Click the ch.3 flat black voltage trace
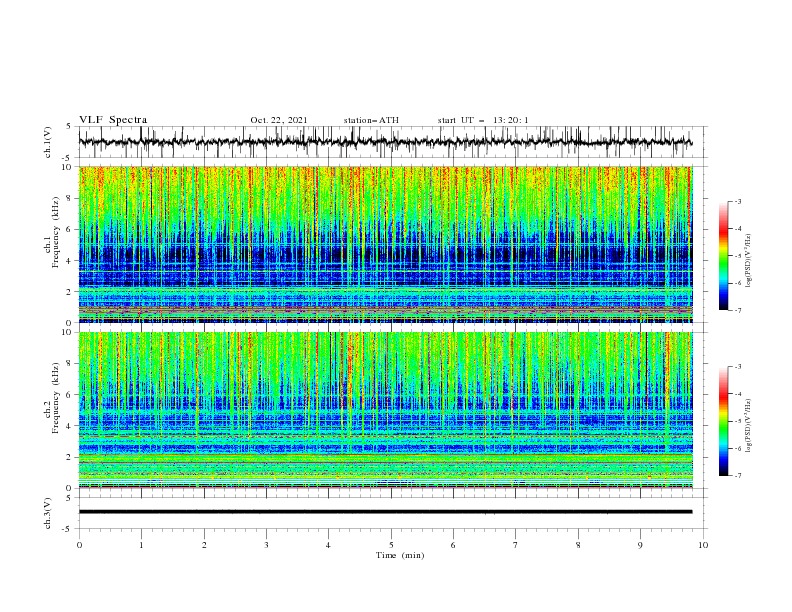This screenshot has height=612, width=792. (x=385, y=512)
